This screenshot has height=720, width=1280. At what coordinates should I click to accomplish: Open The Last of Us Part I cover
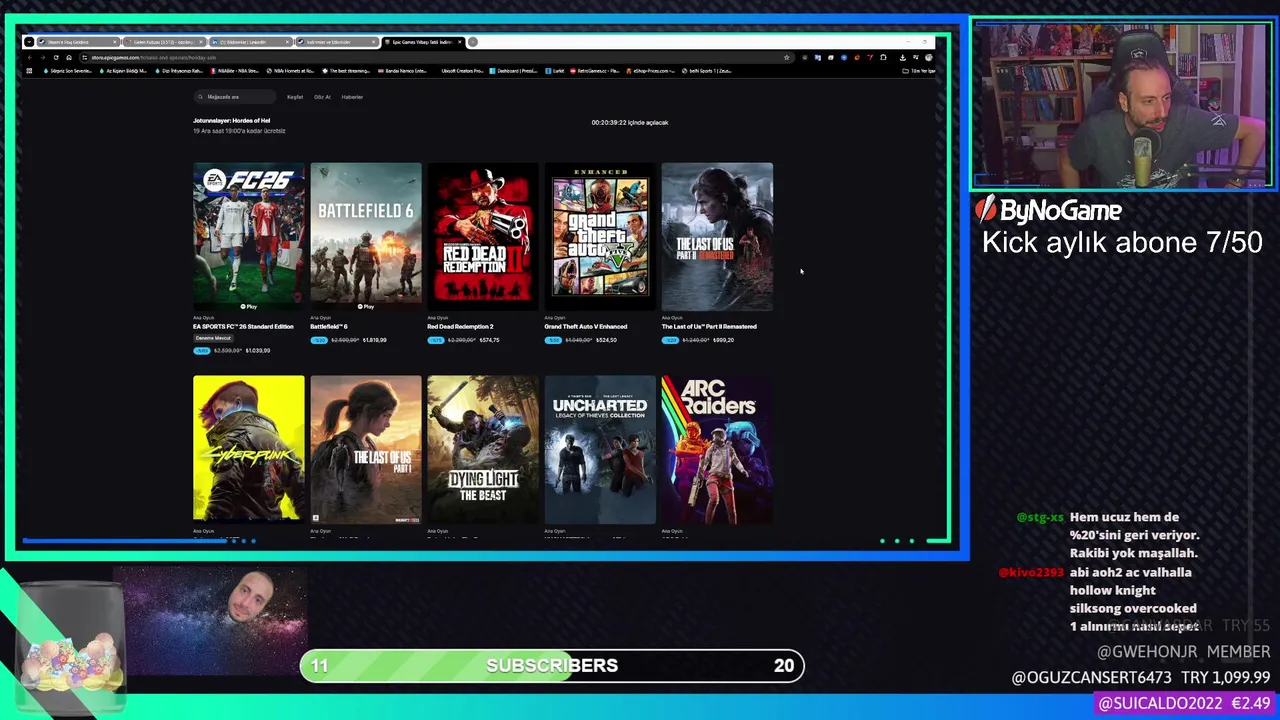click(366, 450)
